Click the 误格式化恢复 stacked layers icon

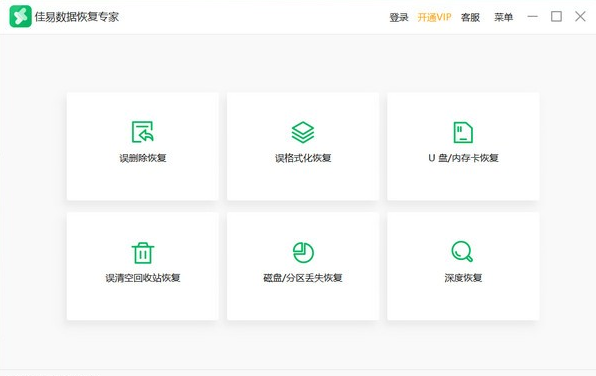pos(303,132)
